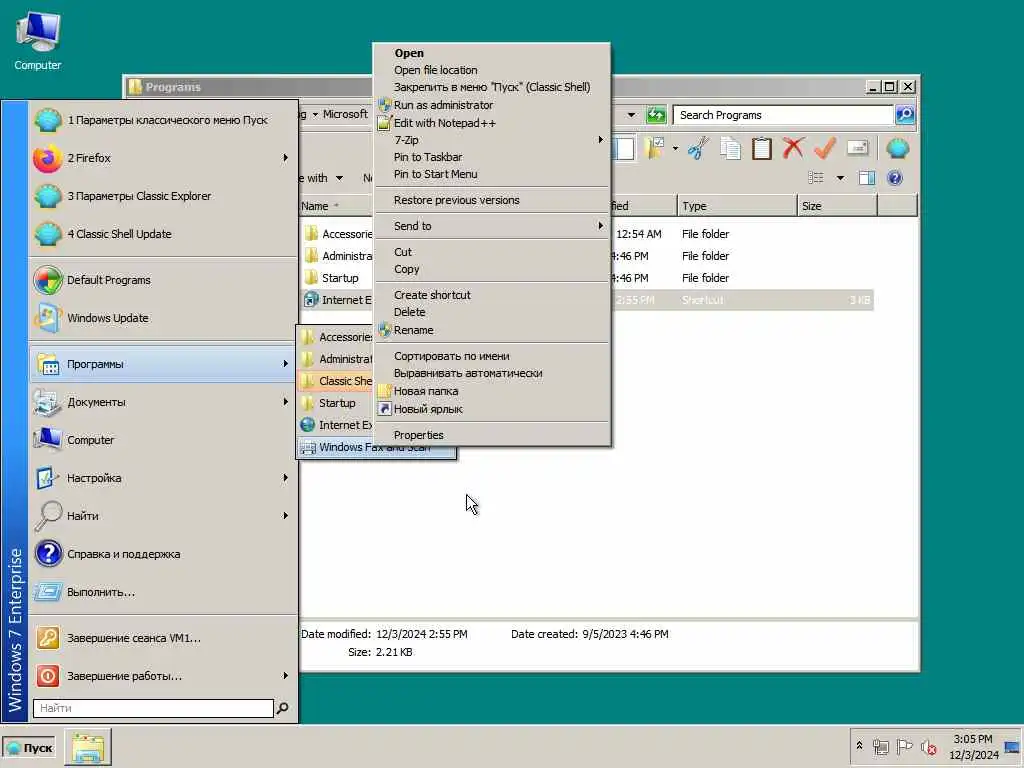The height and width of the screenshot is (768, 1024).
Task: Click Copy in the context menu
Action: [491, 269]
